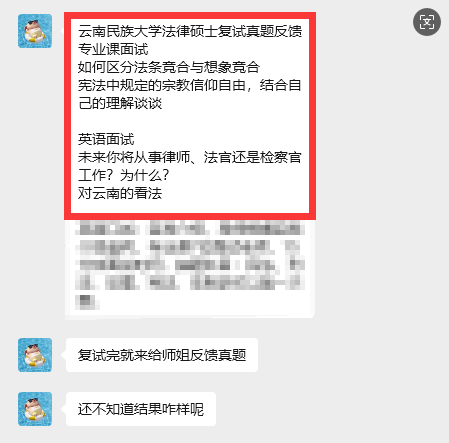
Task: Open avatar beside 复试完就来给师姐反馈真题 message
Action: pos(35,355)
